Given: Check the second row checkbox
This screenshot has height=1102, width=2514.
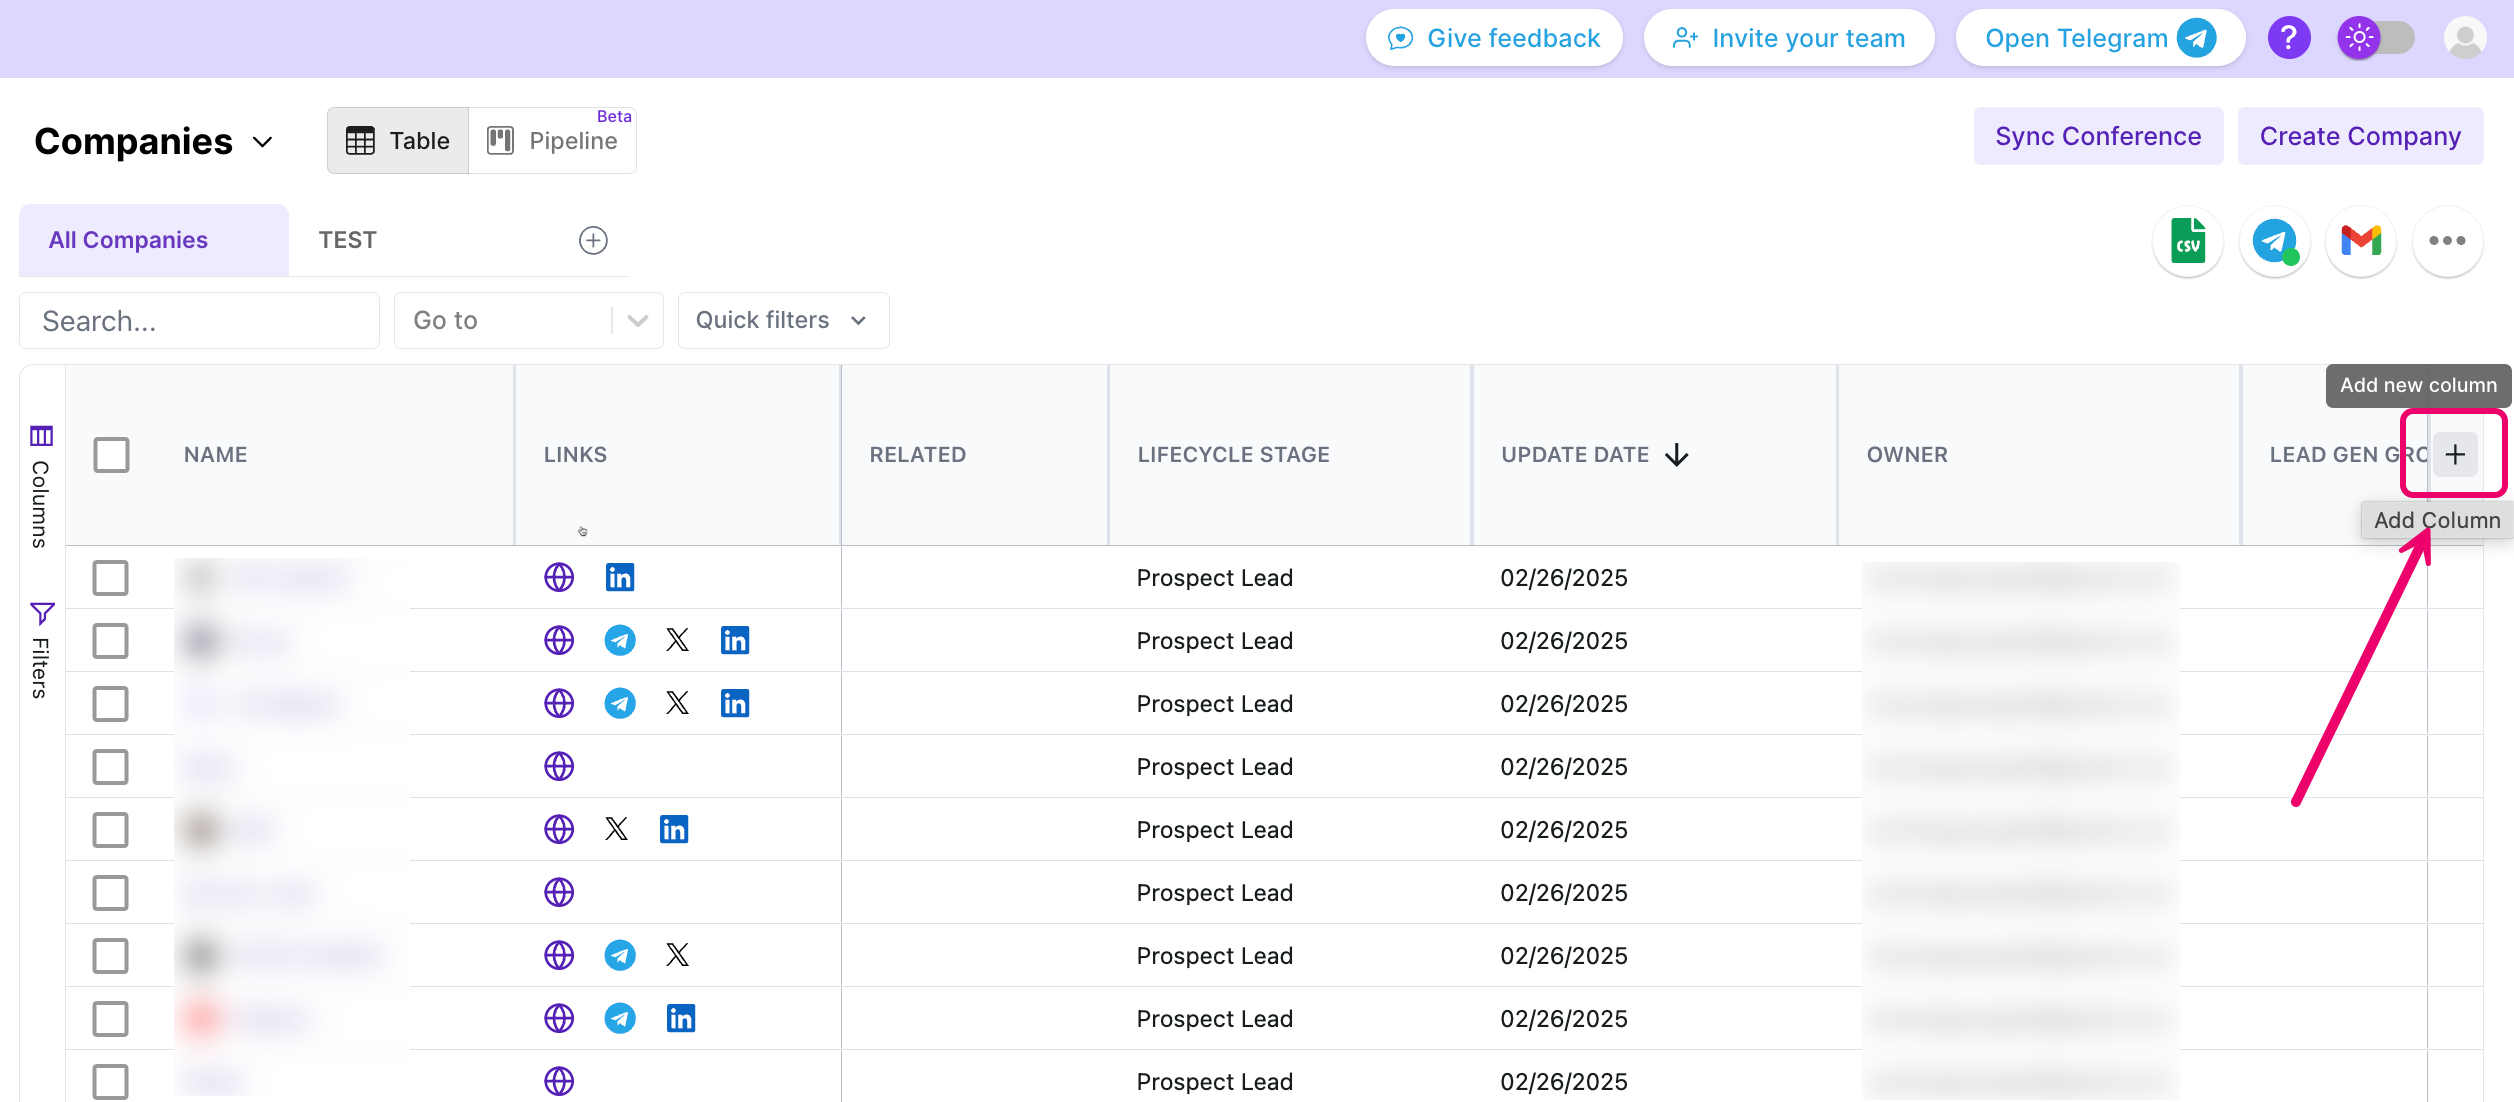Looking at the screenshot, I should coord(110,640).
